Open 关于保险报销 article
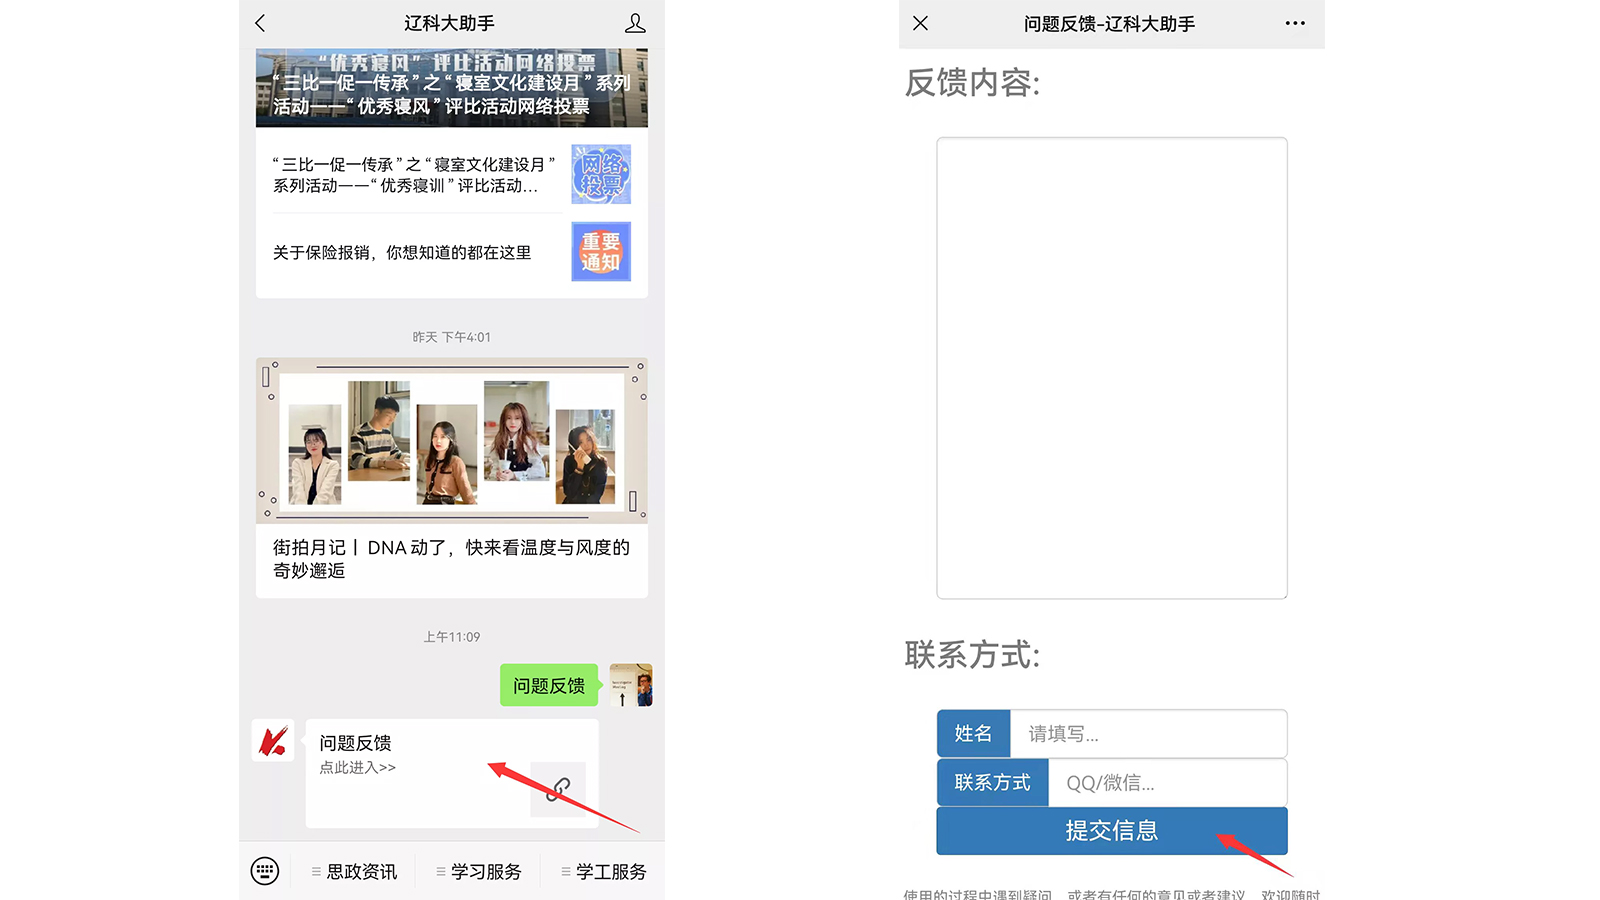Viewport: 1600px width, 900px height. pos(402,253)
